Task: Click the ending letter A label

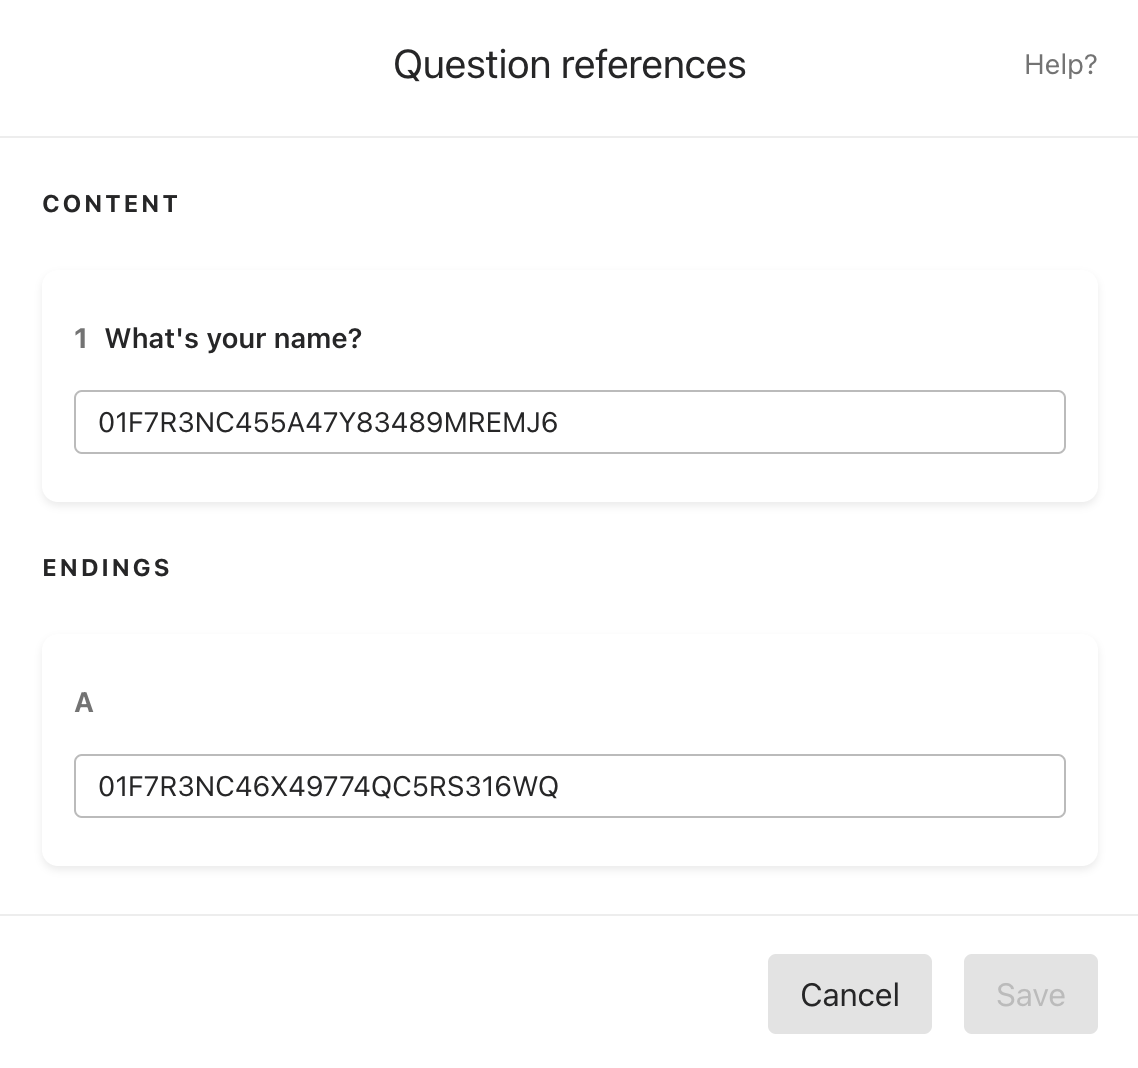Action: pos(84,702)
